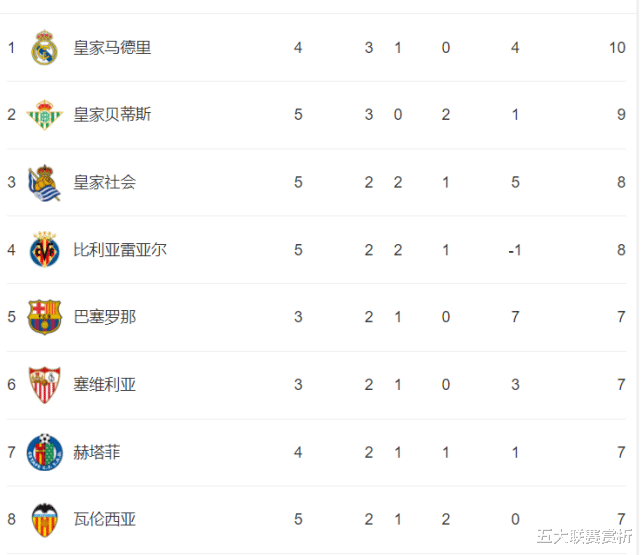Select the 皇家社会 team name

click(104, 182)
